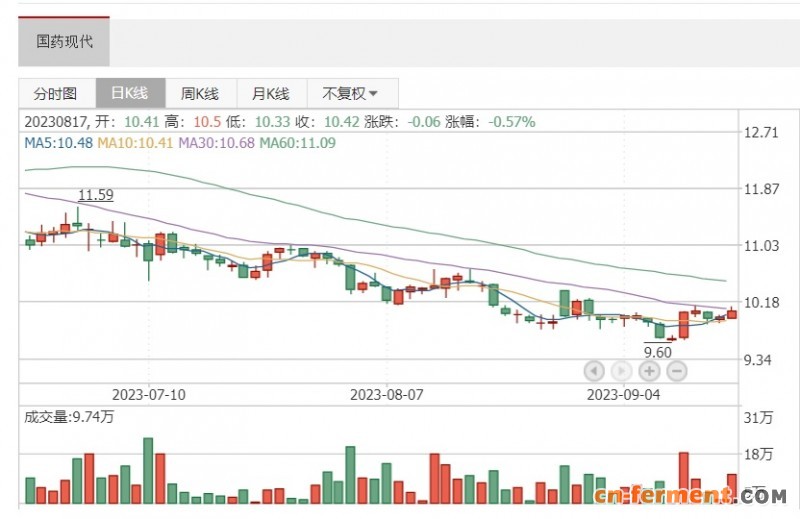This screenshot has width=800, height=519.
Task: Open the 不复权 adjustment dropdown
Action: tap(351, 94)
